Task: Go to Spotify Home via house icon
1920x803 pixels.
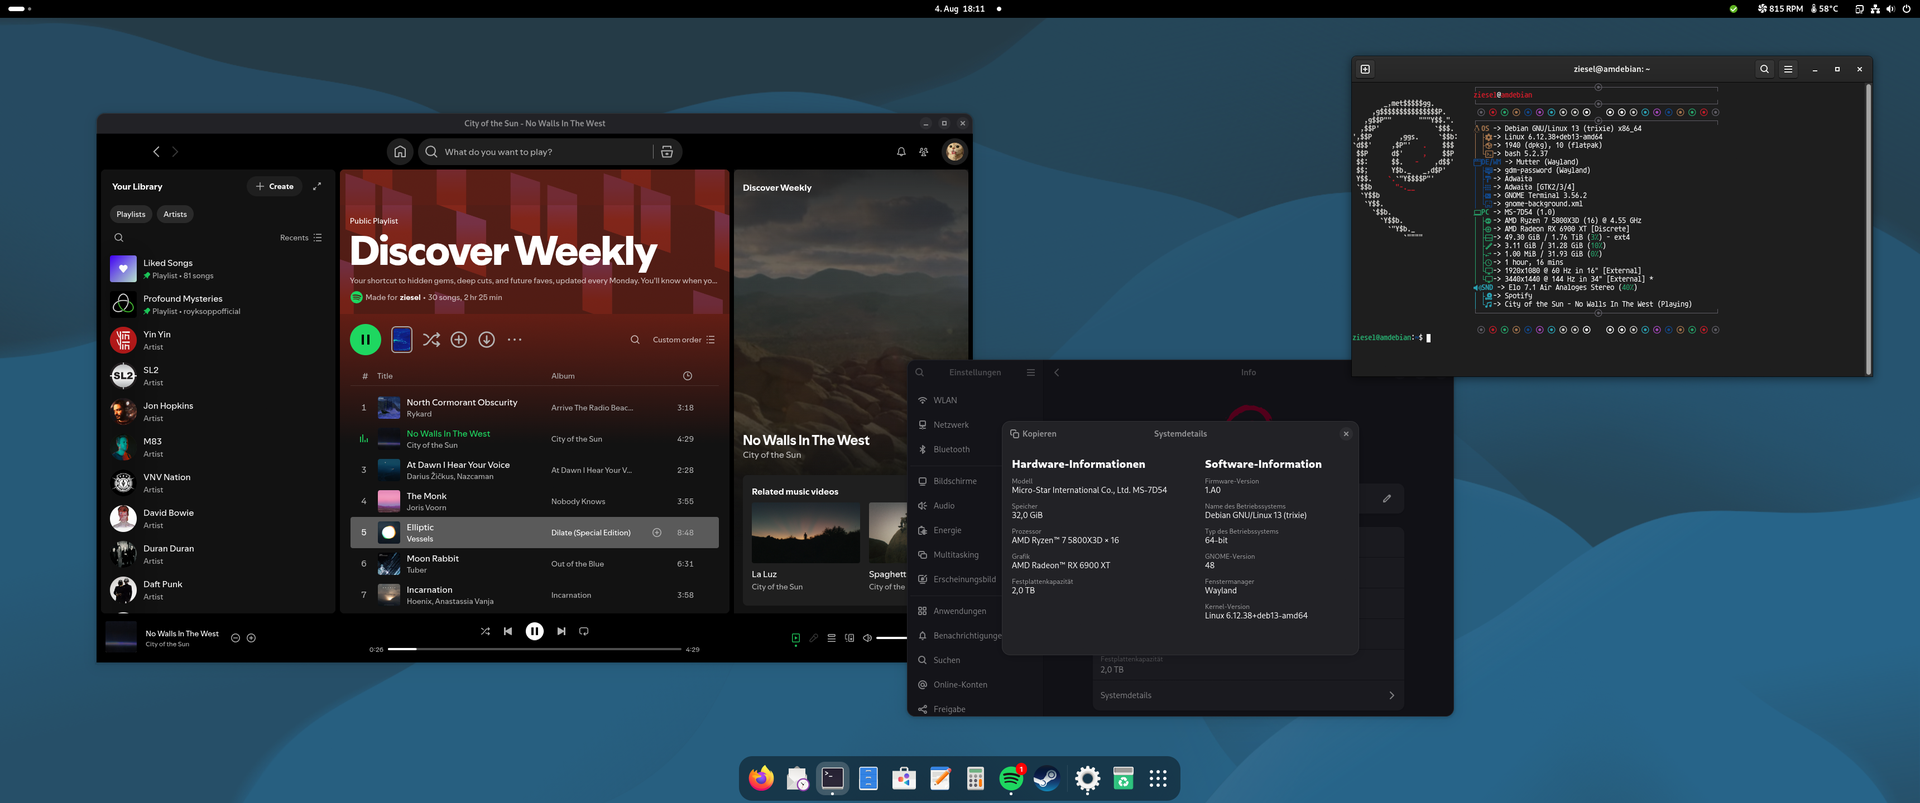Action: tap(400, 152)
